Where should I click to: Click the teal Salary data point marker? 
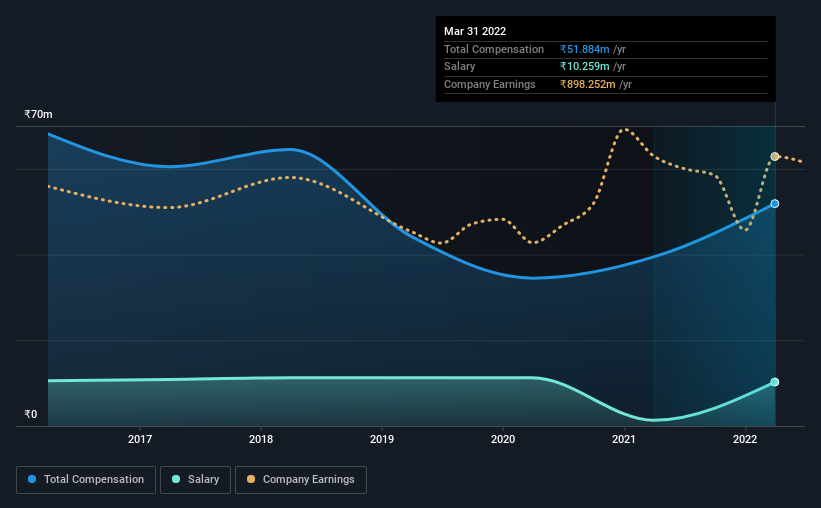(x=774, y=382)
